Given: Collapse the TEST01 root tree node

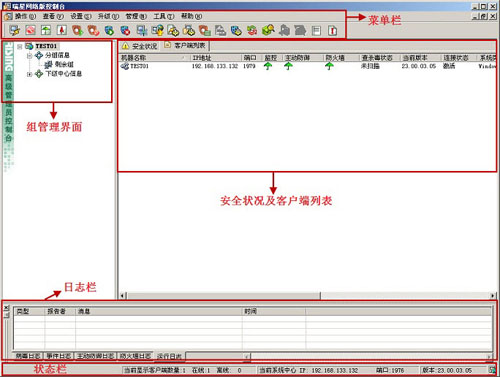Looking at the screenshot, I should [x=20, y=46].
